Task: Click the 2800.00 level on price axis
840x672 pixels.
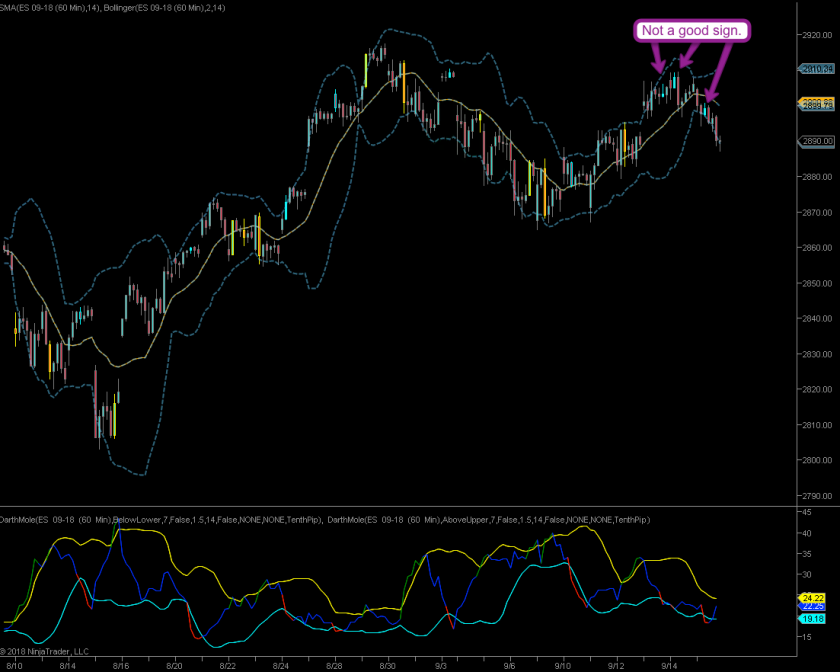Action: [x=817, y=460]
